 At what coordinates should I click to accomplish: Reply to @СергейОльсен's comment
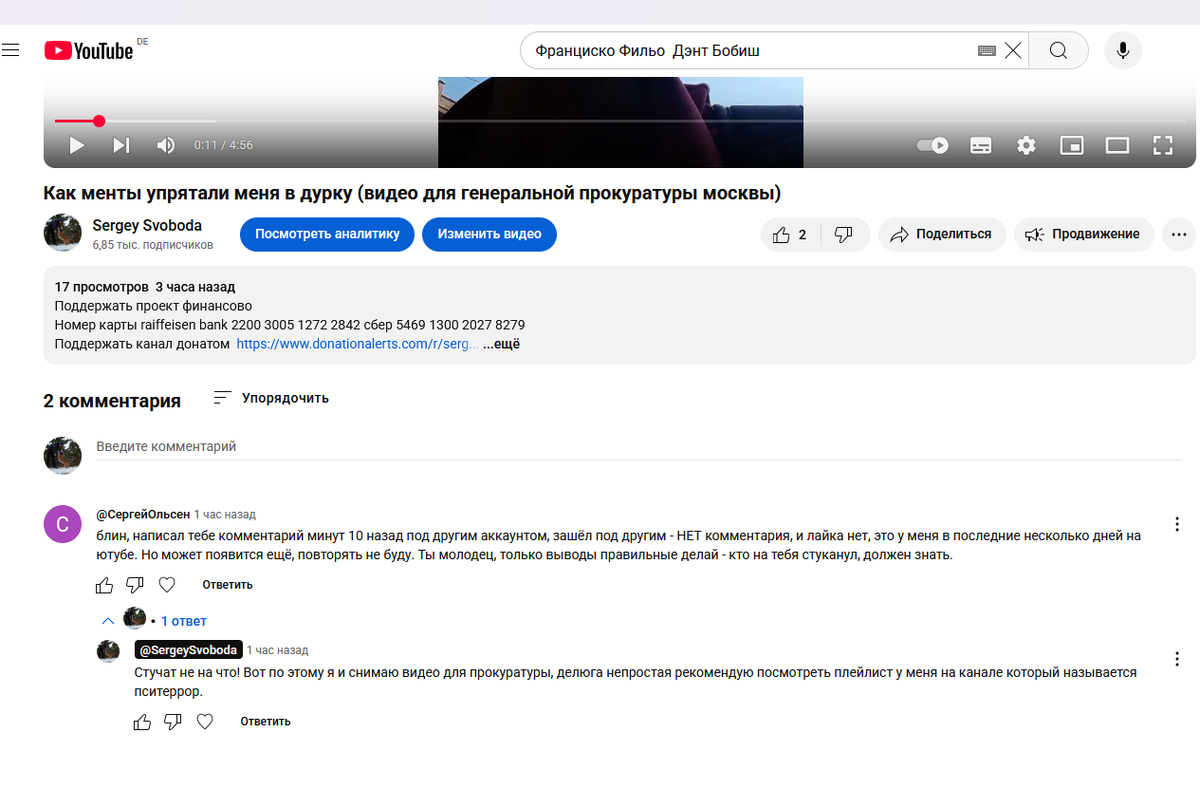click(227, 585)
